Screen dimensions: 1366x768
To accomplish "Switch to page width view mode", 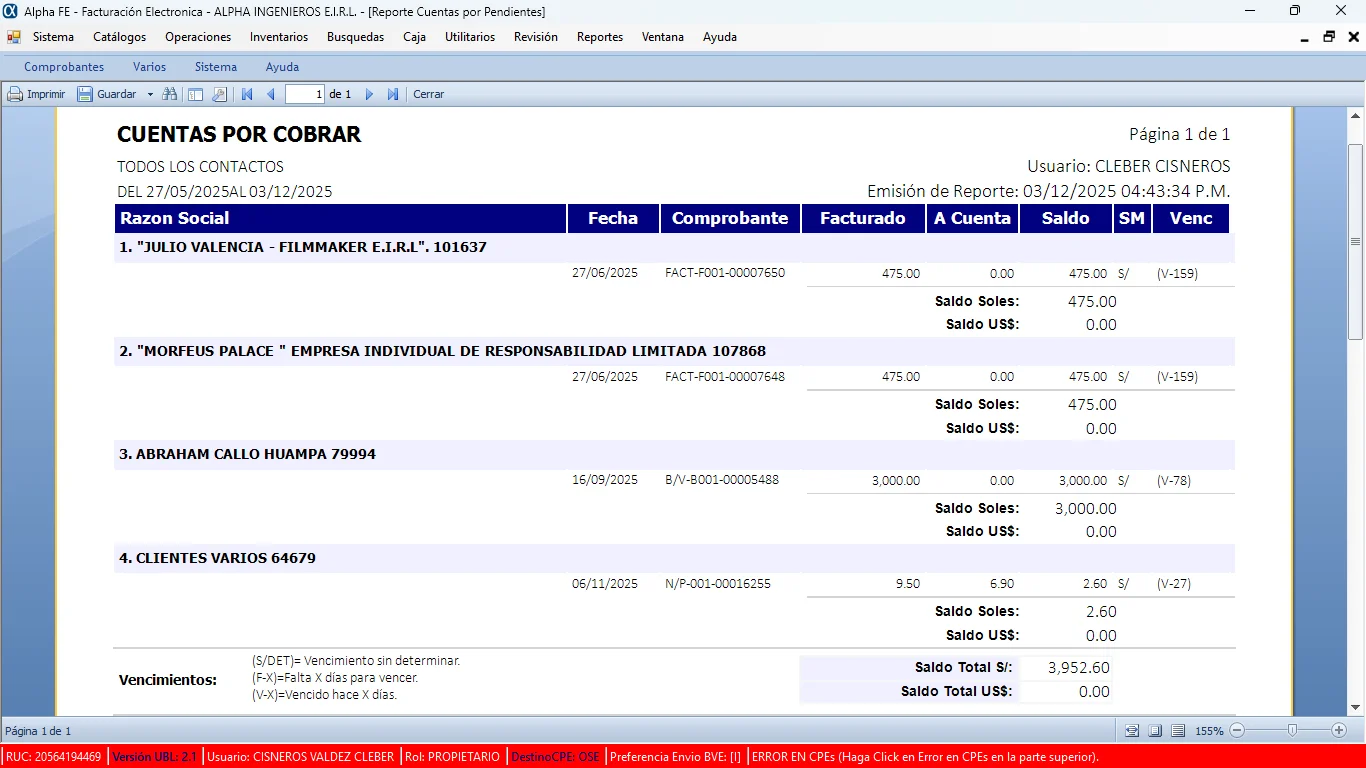I will 1131,731.
